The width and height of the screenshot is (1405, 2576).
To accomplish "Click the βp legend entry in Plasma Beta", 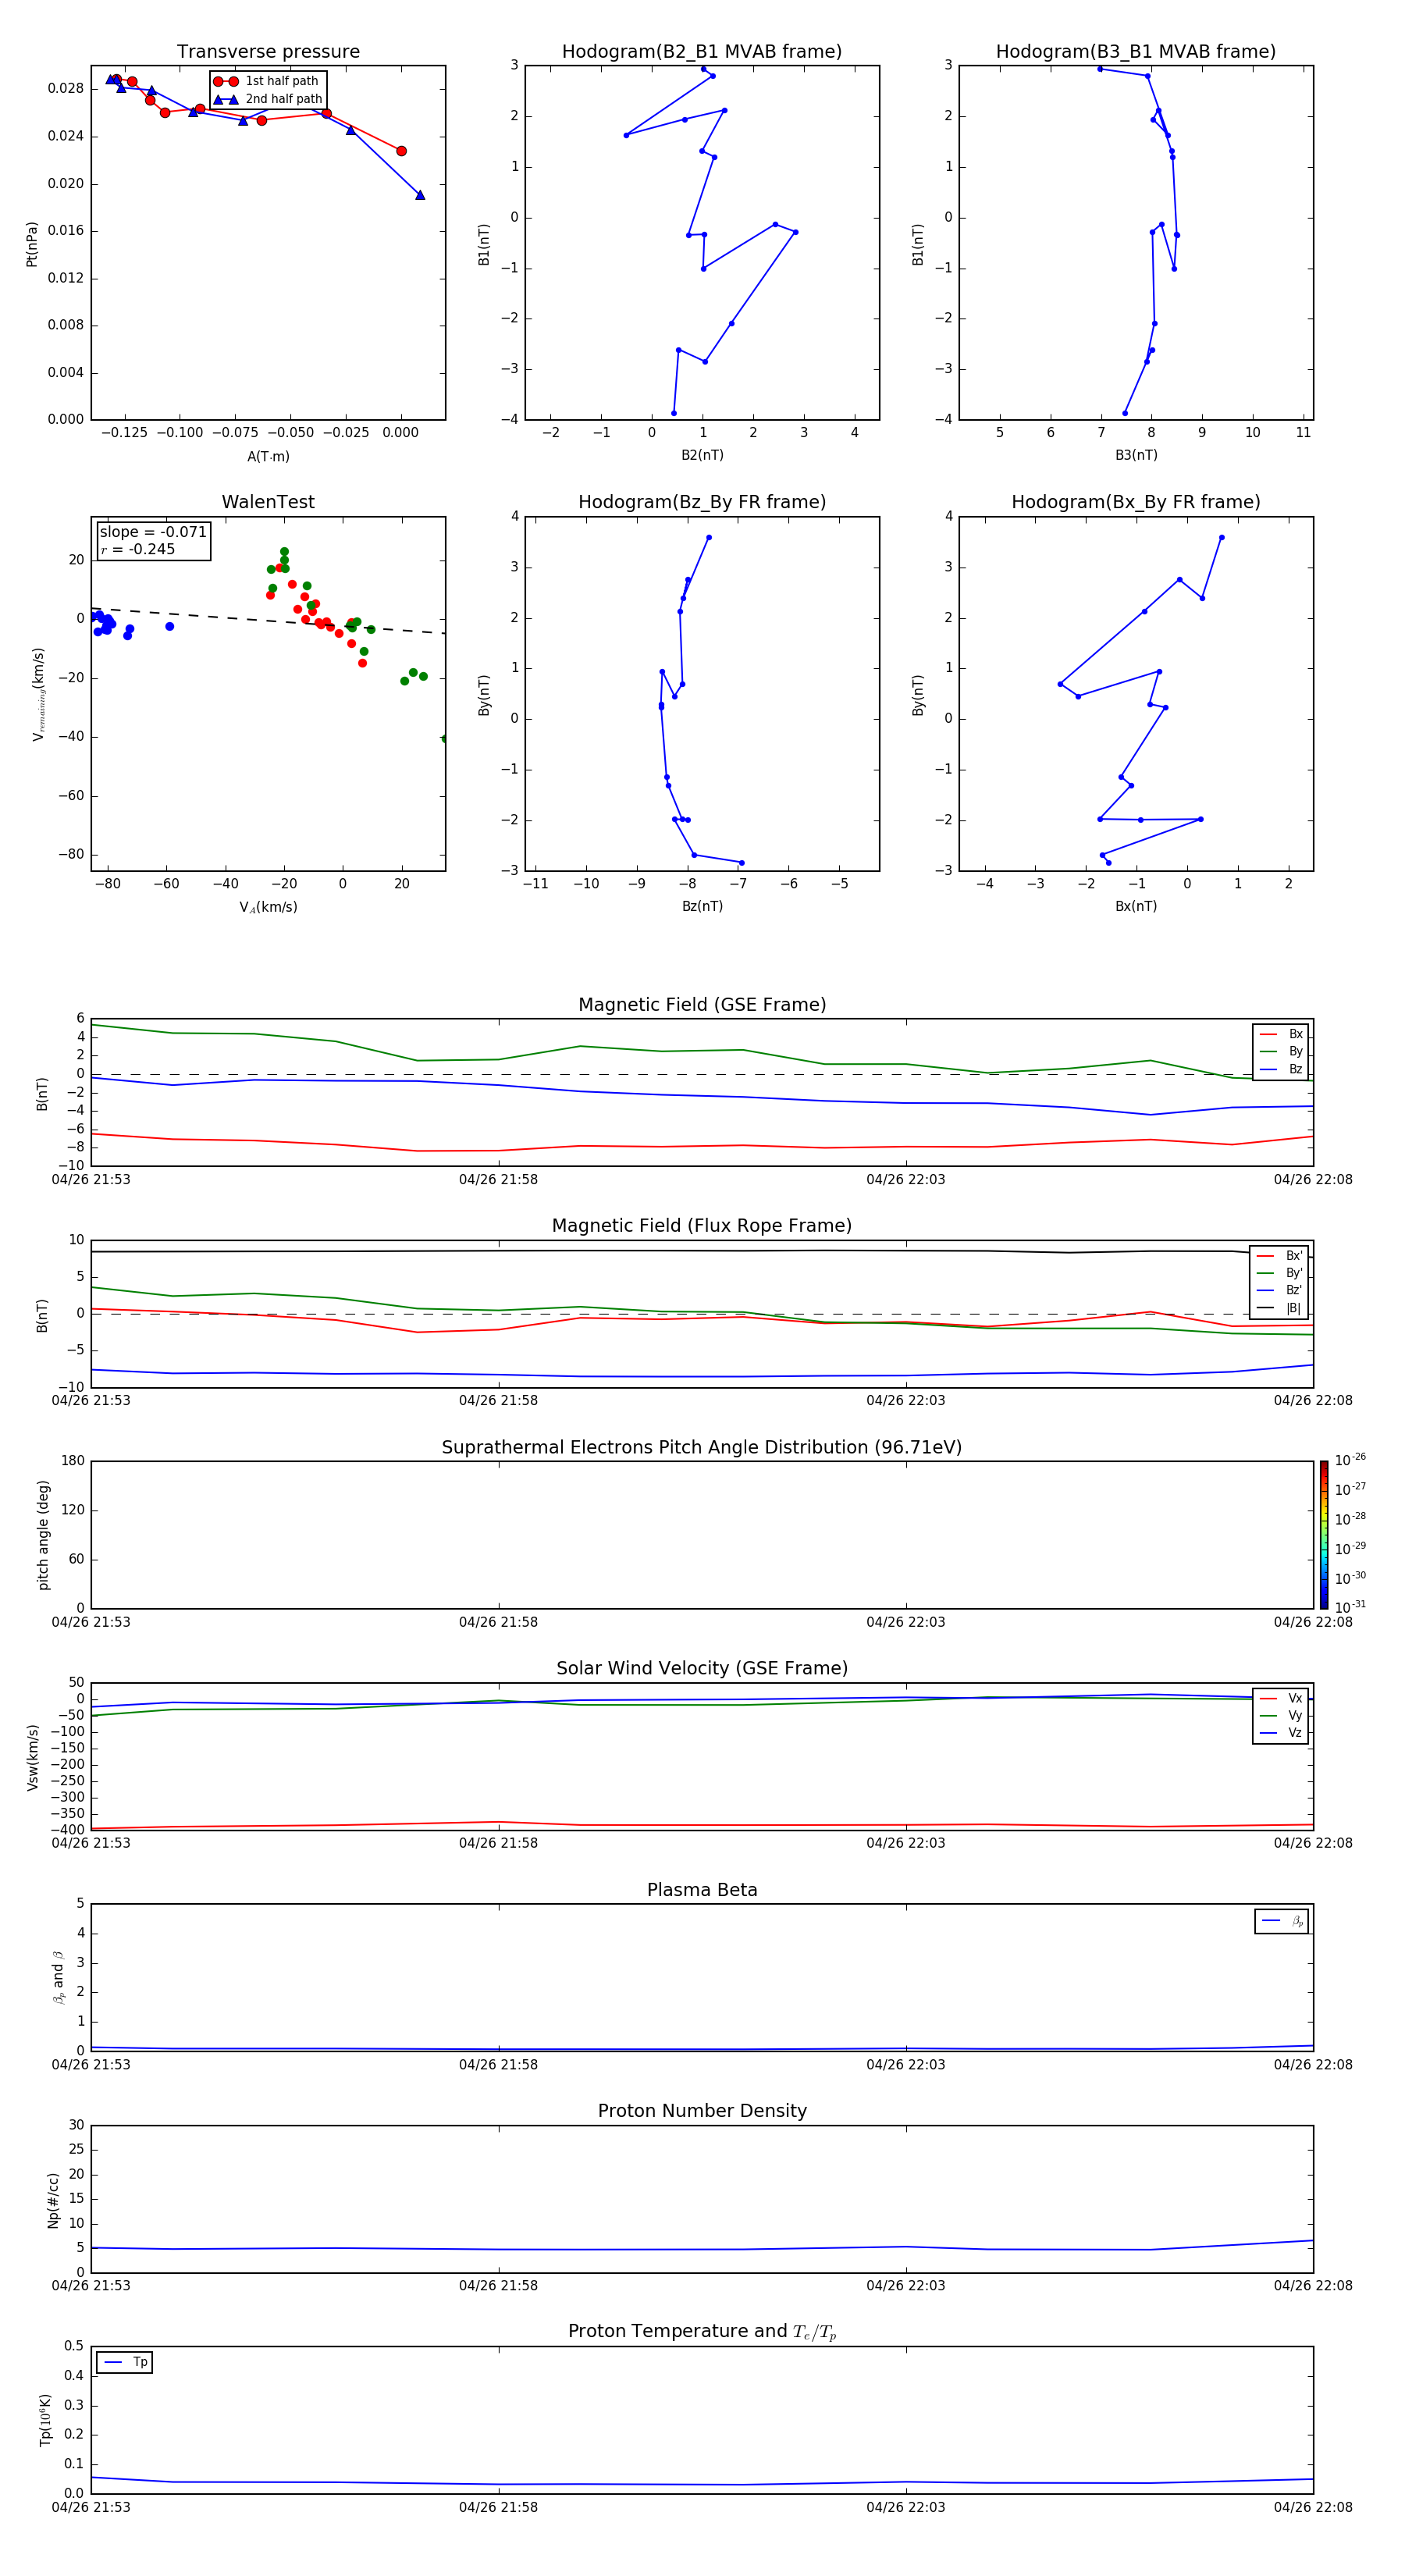I will tap(1282, 1921).
